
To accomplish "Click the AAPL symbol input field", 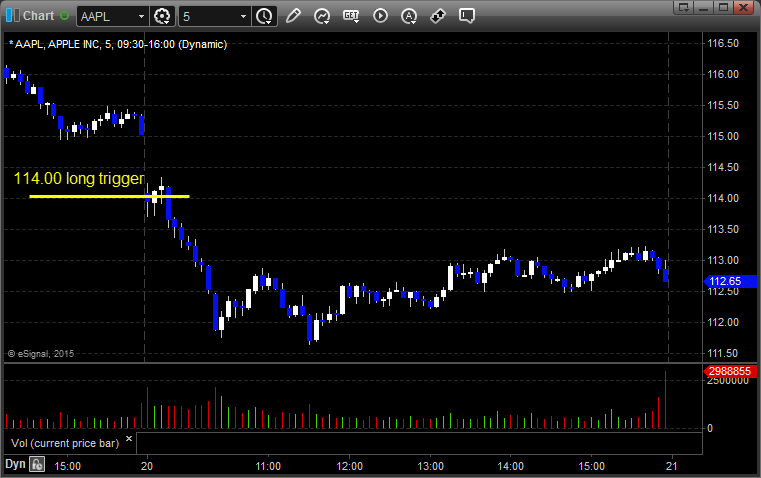I will [107, 16].
